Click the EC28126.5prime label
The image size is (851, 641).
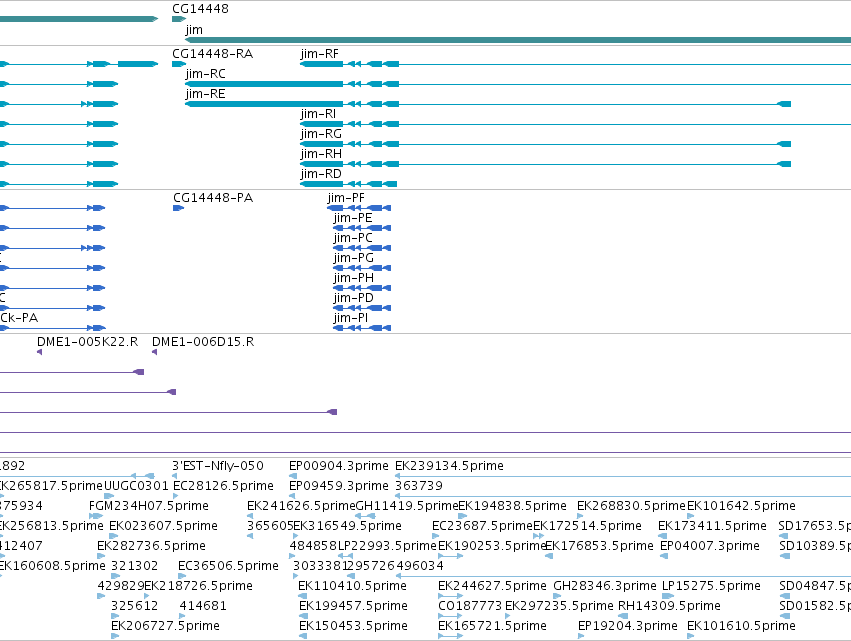pos(223,486)
